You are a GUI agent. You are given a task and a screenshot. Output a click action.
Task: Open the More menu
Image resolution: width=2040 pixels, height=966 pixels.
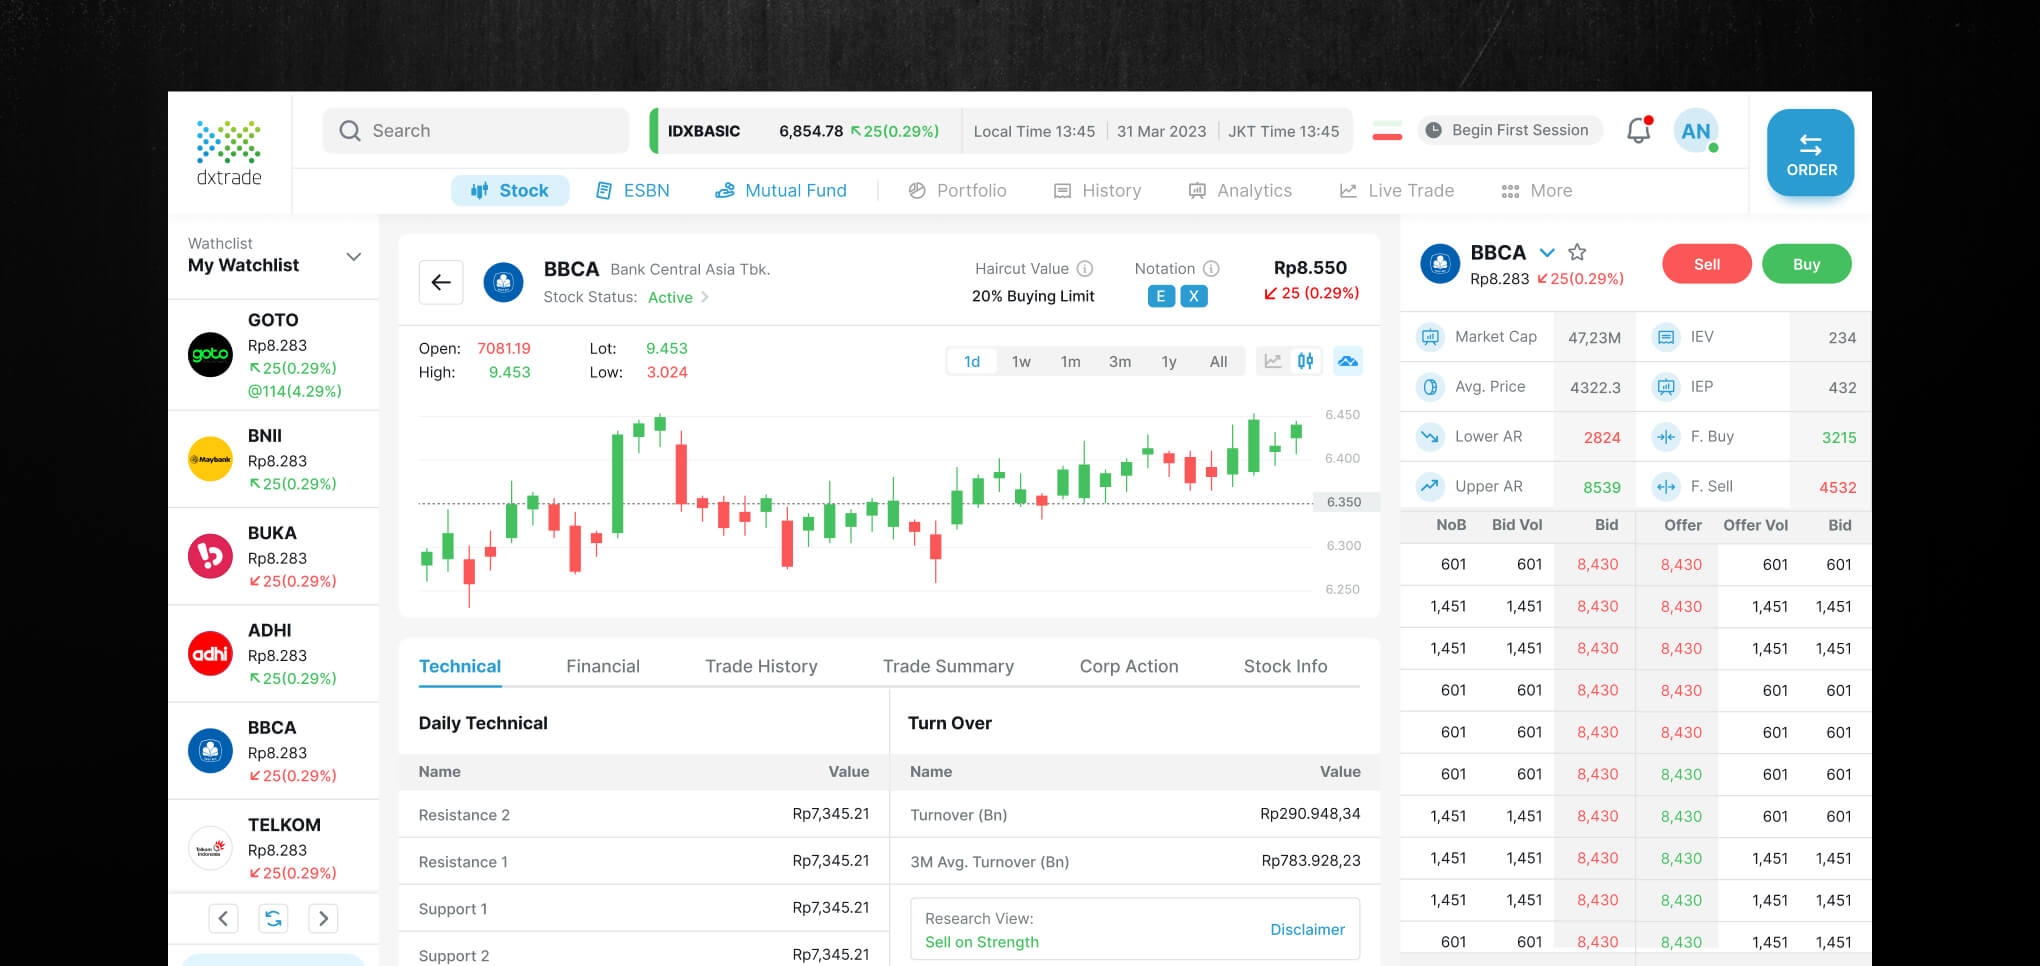1536,191
